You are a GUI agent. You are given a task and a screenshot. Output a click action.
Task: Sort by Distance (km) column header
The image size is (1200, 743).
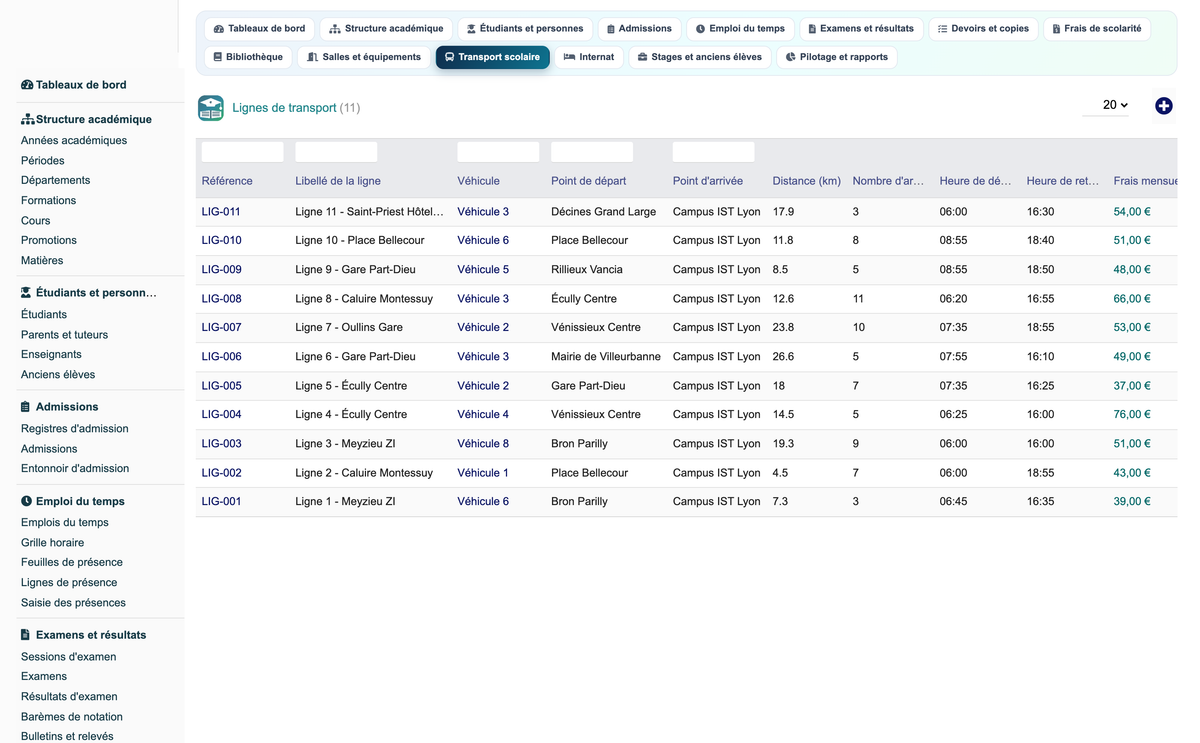806,181
